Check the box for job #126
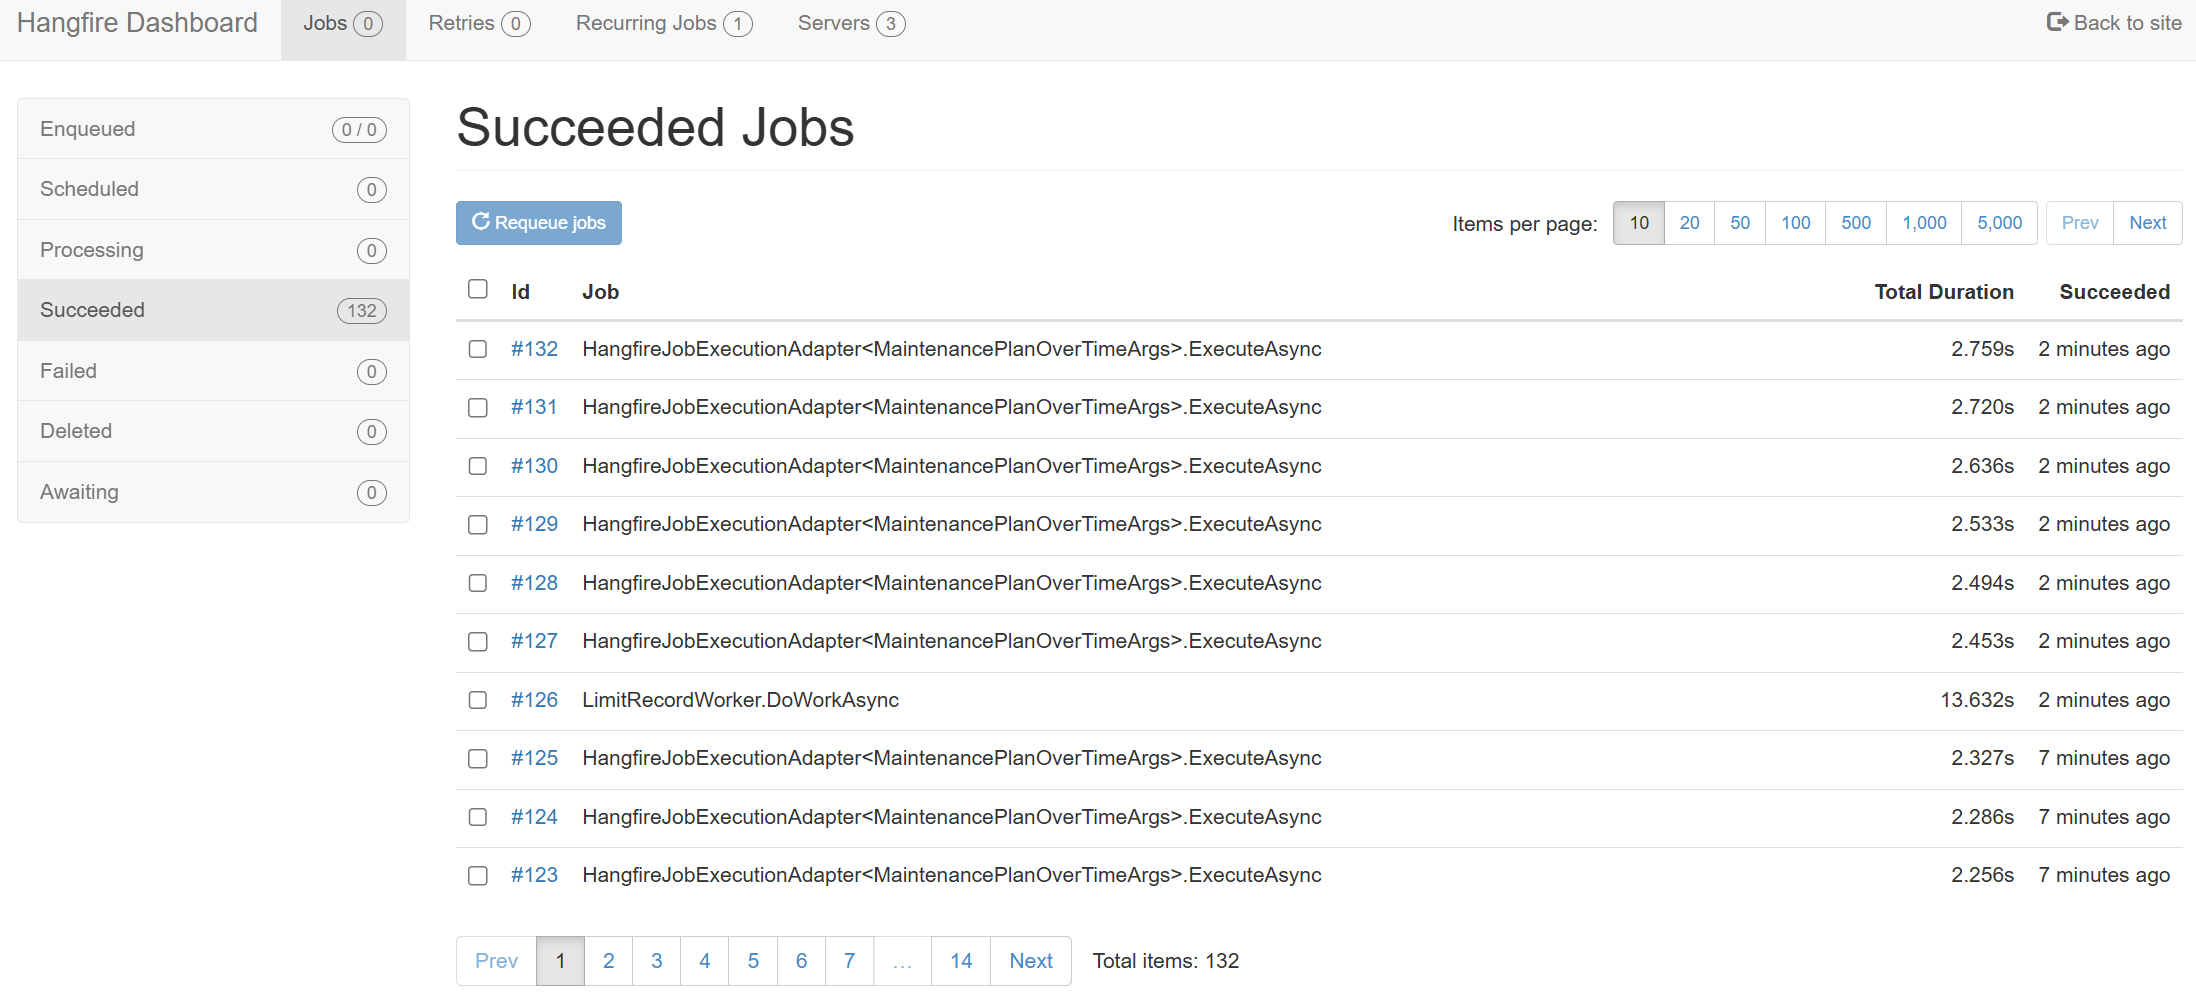 [x=478, y=700]
